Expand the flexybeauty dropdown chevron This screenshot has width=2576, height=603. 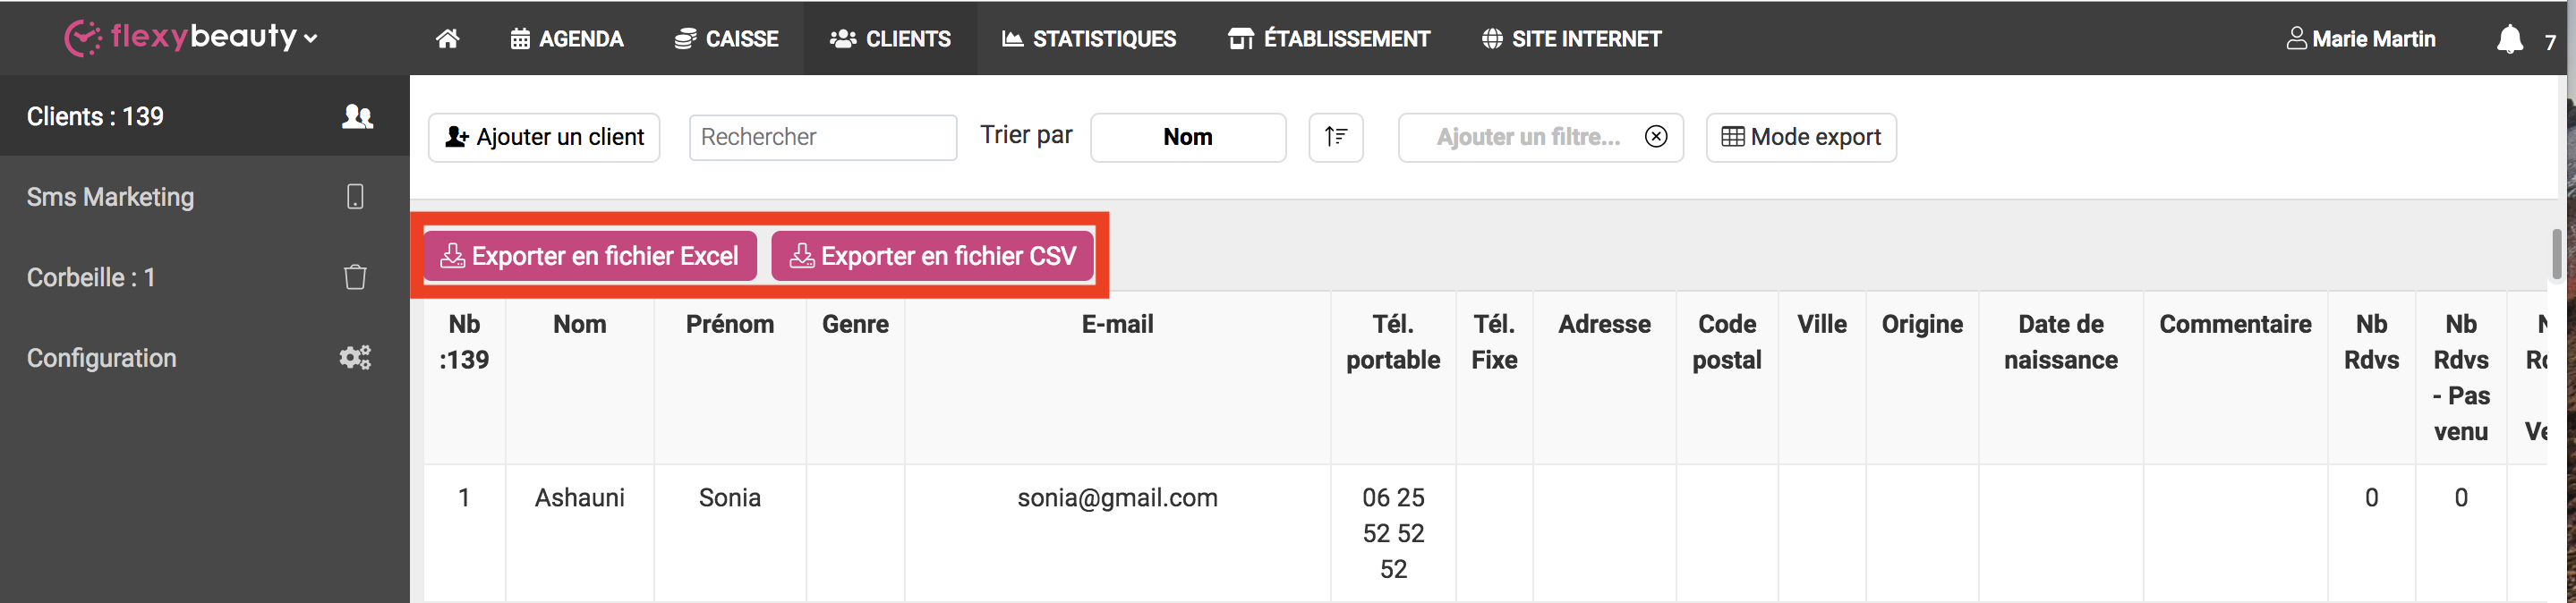click(311, 39)
